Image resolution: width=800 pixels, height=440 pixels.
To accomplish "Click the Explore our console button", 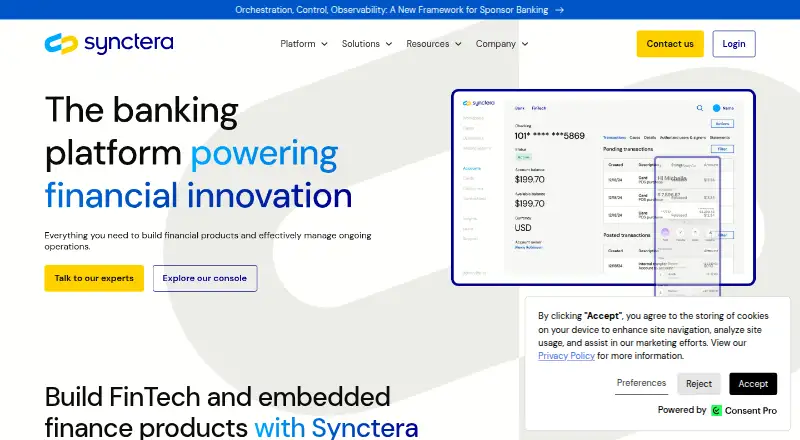I will 205,278.
